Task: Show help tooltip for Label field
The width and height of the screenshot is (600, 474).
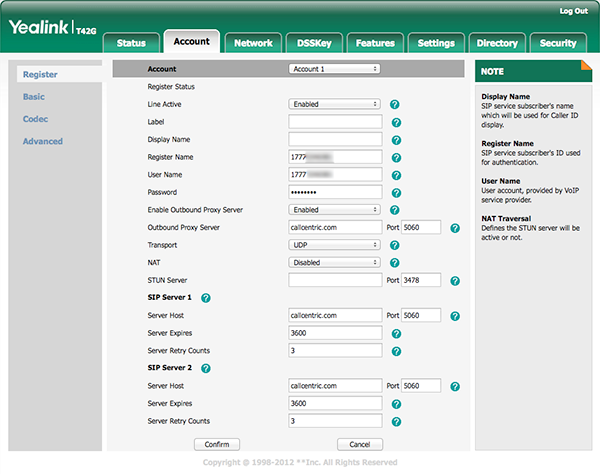Action: tap(396, 122)
